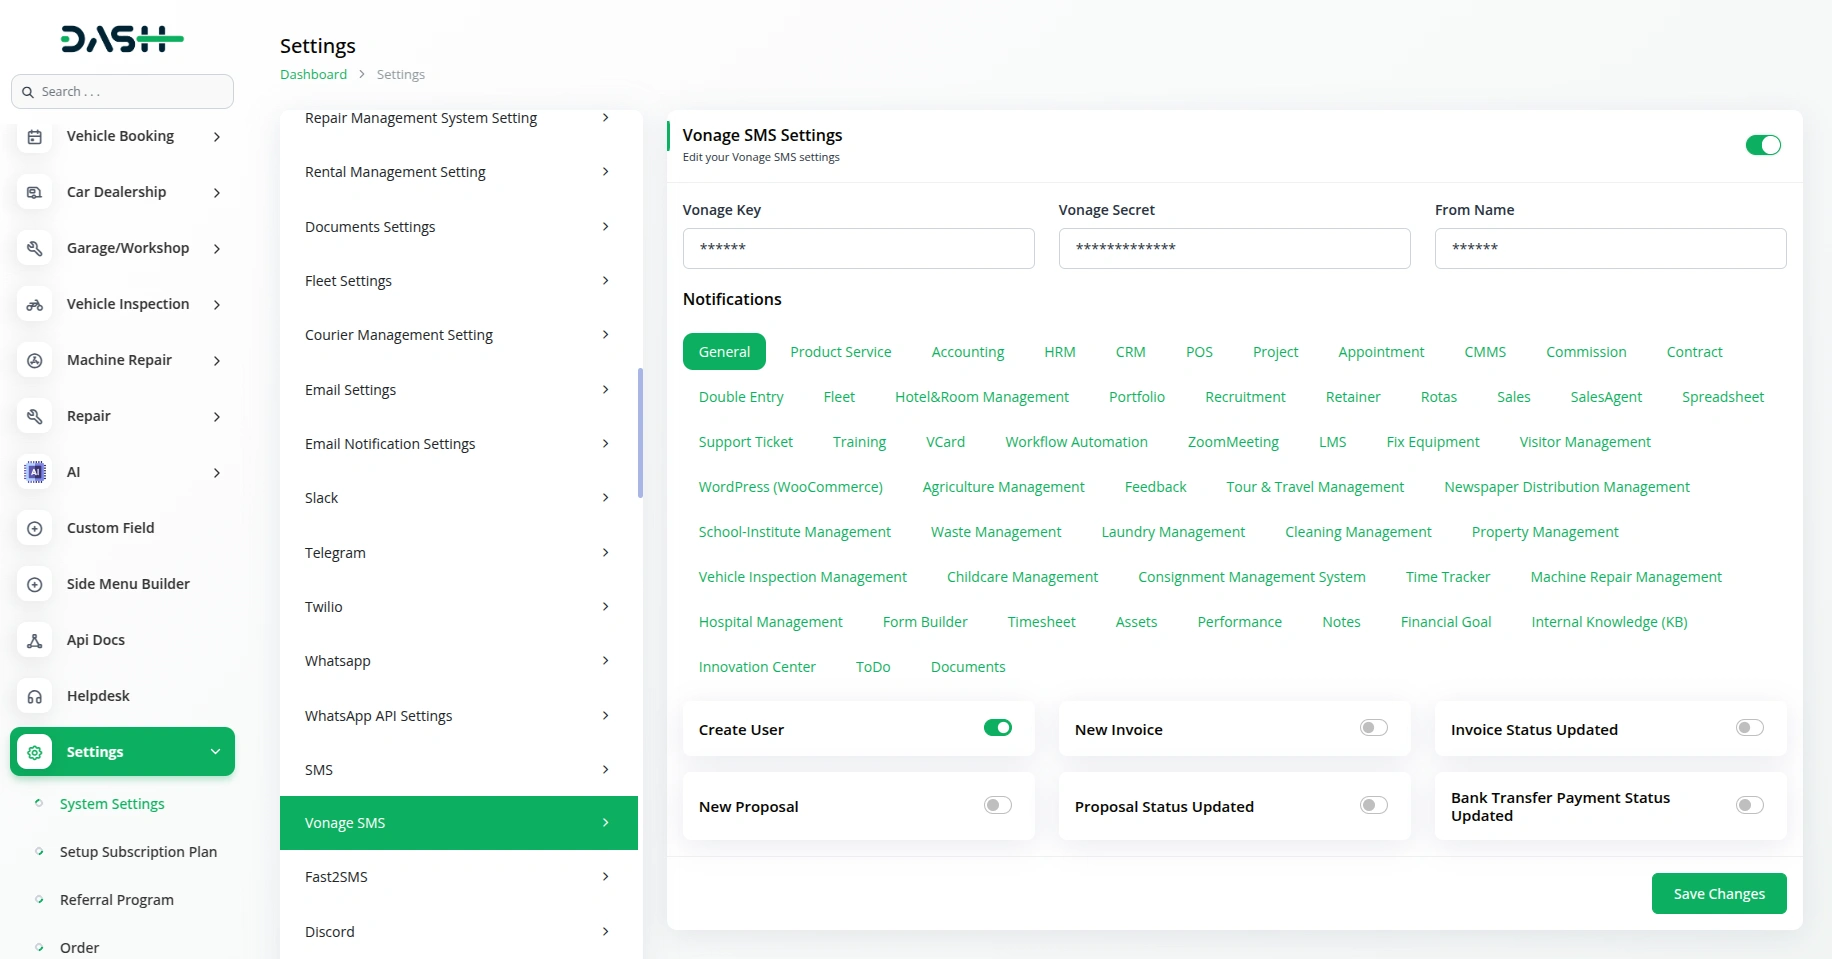Expand the Machine Repair sidebar menu
The height and width of the screenshot is (959, 1832).
pyautogui.click(x=217, y=361)
